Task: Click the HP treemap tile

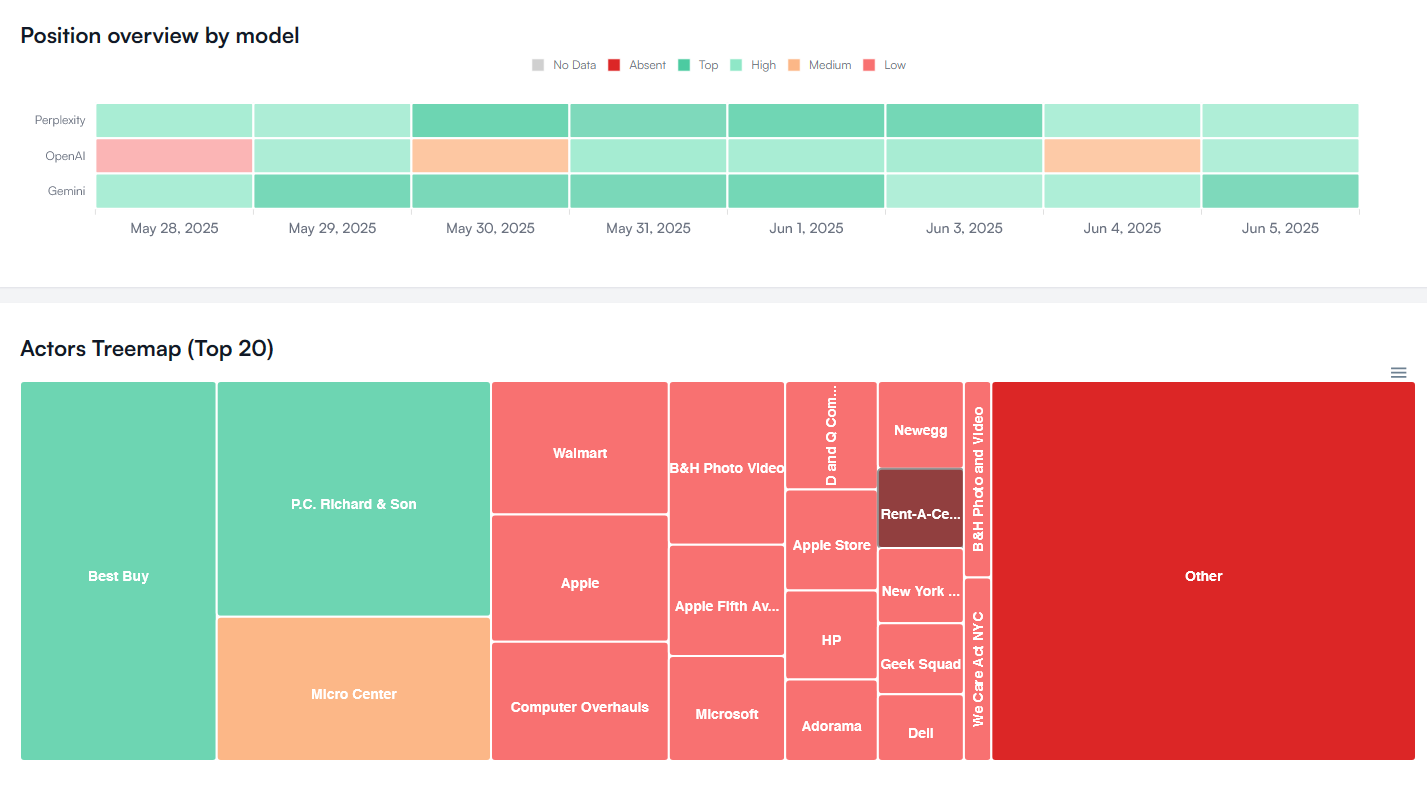Action: pos(831,635)
